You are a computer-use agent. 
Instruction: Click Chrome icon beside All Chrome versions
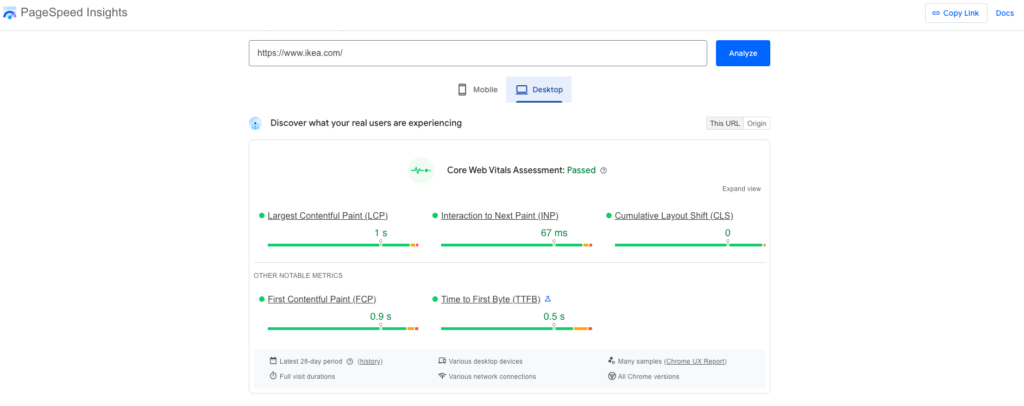pyautogui.click(x=611, y=377)
